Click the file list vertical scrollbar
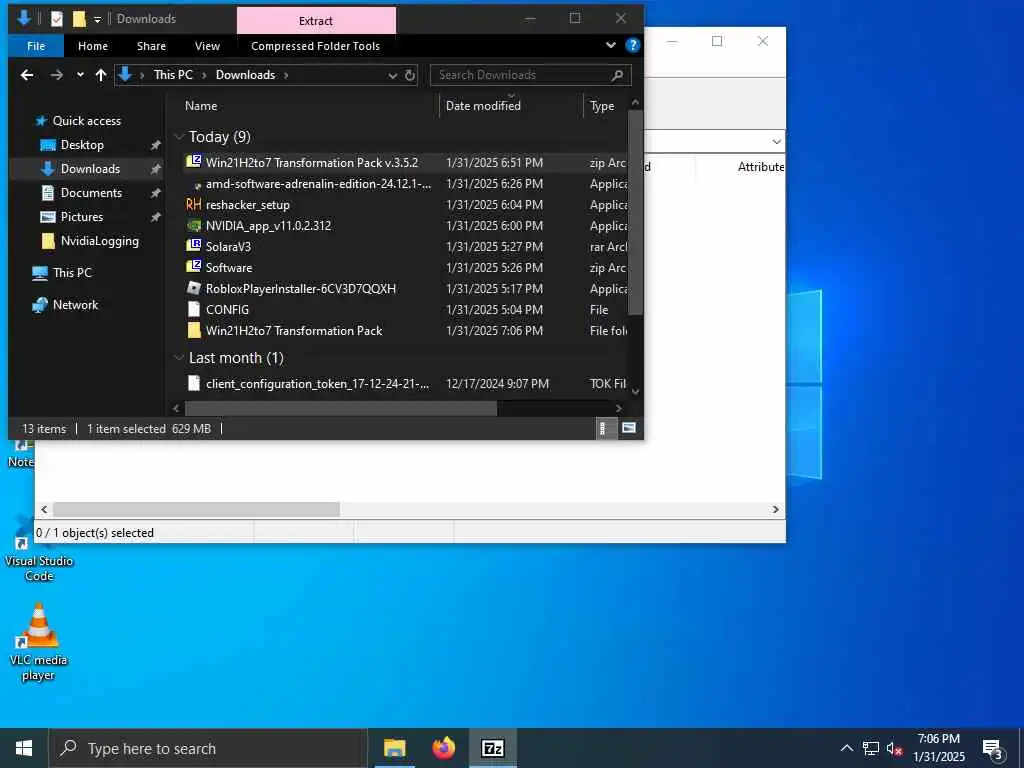The image size is (1024, 768). pos(635,212)
